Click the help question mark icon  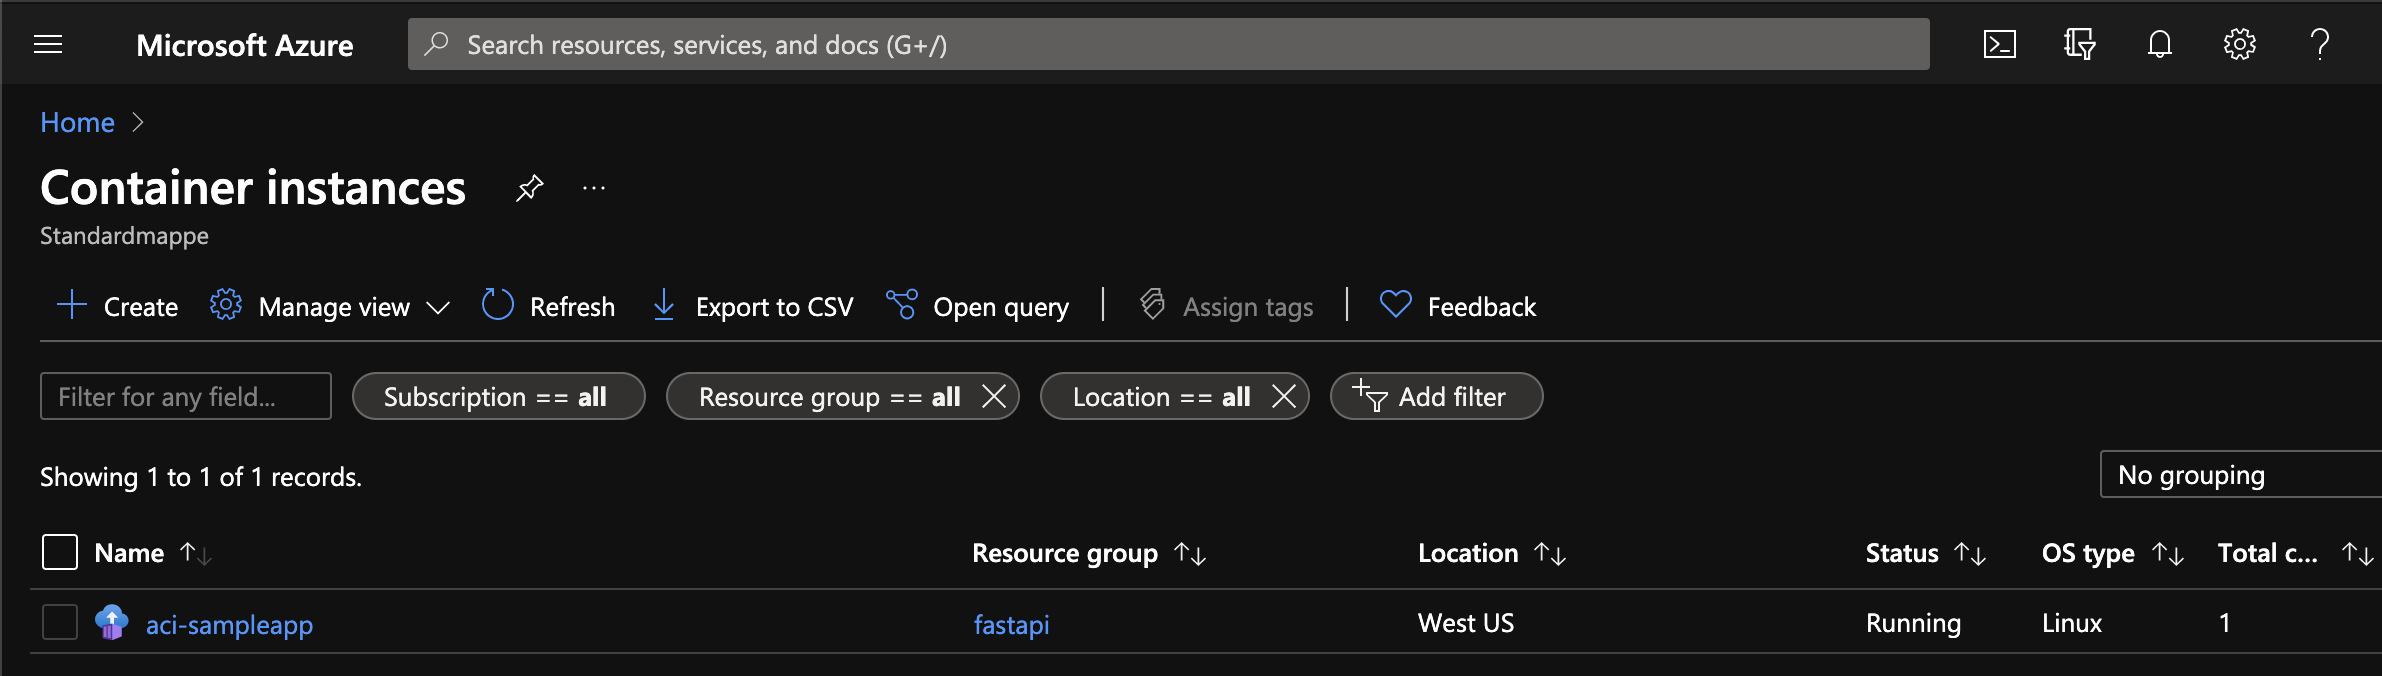coord(2319,44)
